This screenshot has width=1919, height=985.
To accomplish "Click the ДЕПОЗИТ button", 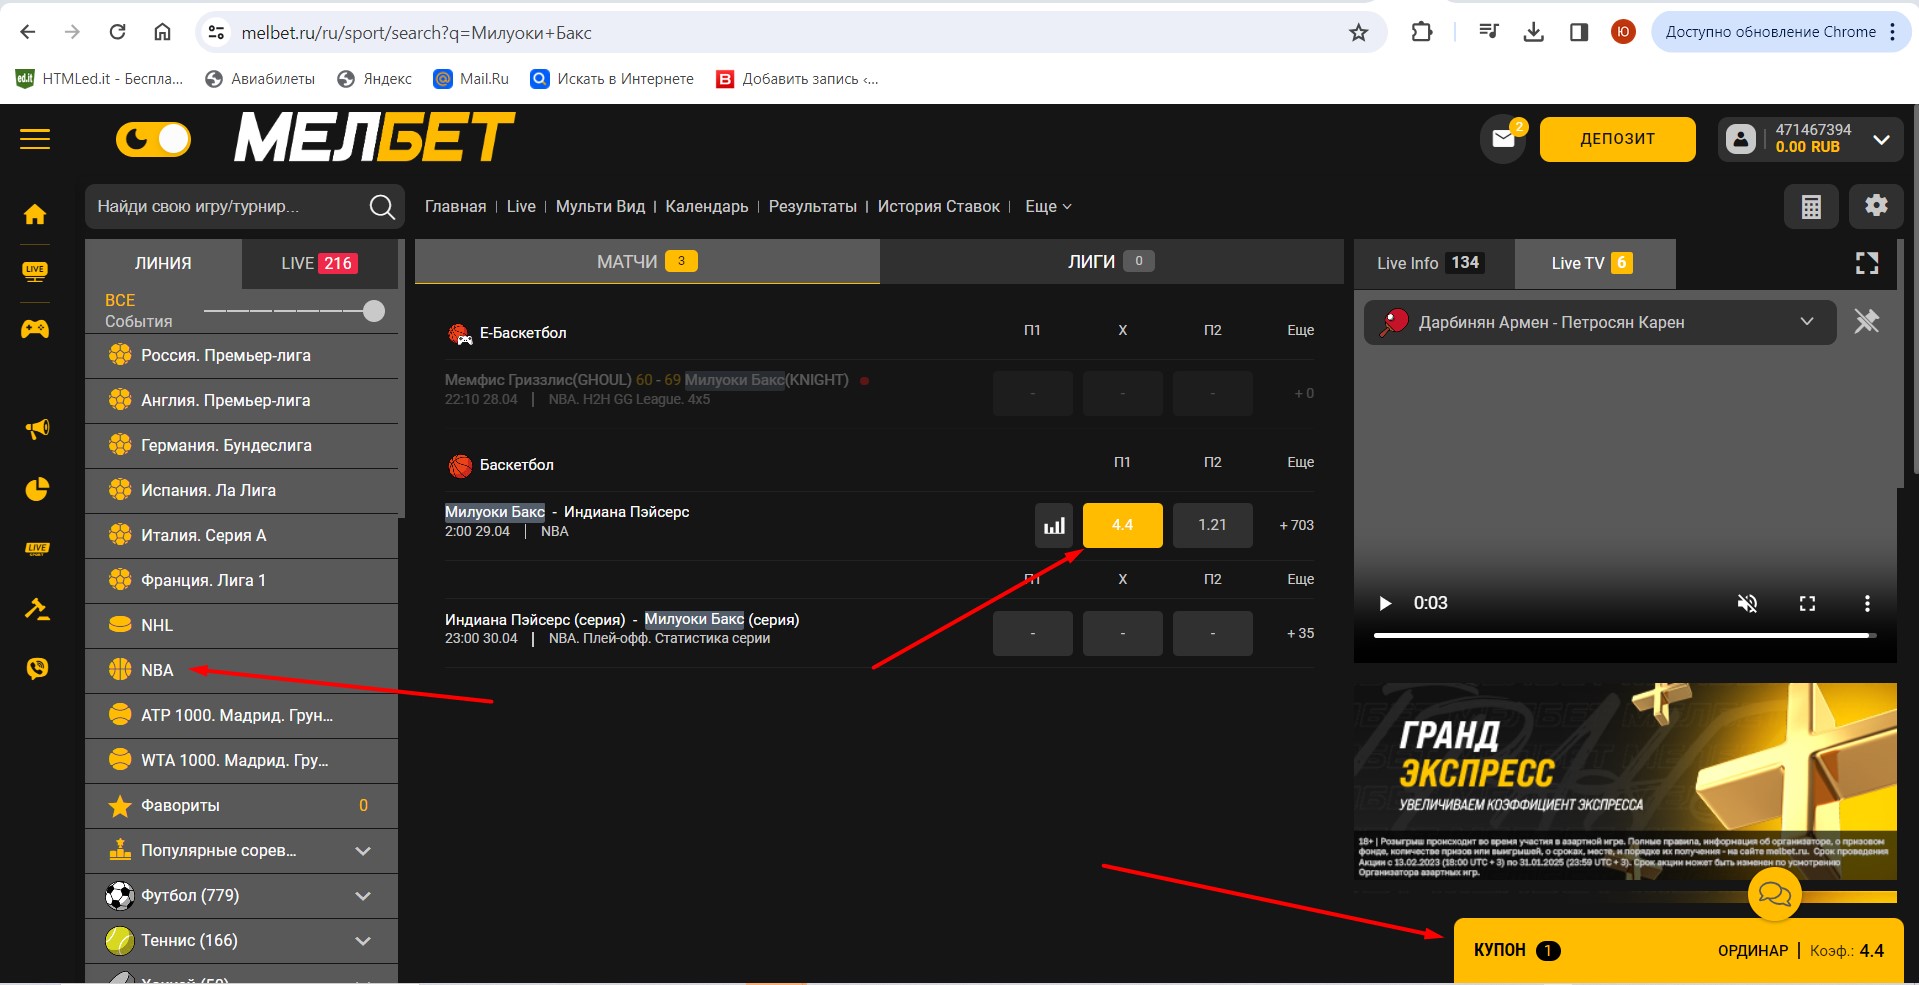I will click(x=1617, y=139).
